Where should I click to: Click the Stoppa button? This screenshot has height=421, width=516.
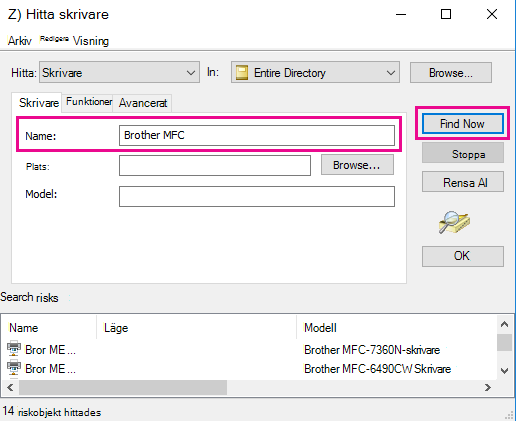(463, 153)
